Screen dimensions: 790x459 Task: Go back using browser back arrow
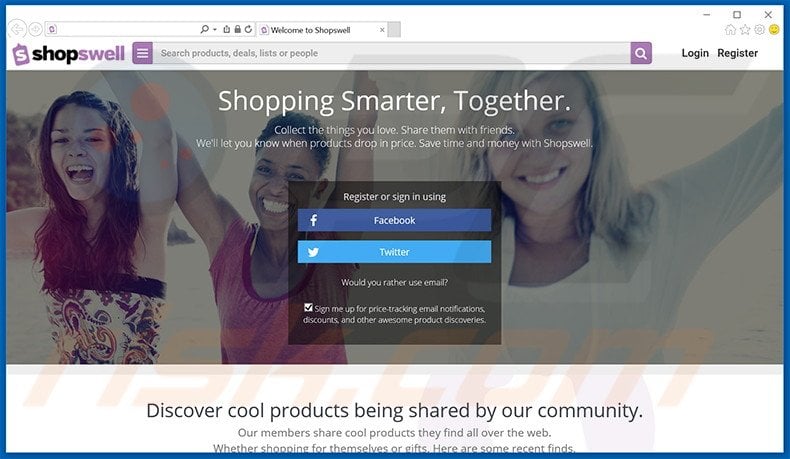pos(17,30)
